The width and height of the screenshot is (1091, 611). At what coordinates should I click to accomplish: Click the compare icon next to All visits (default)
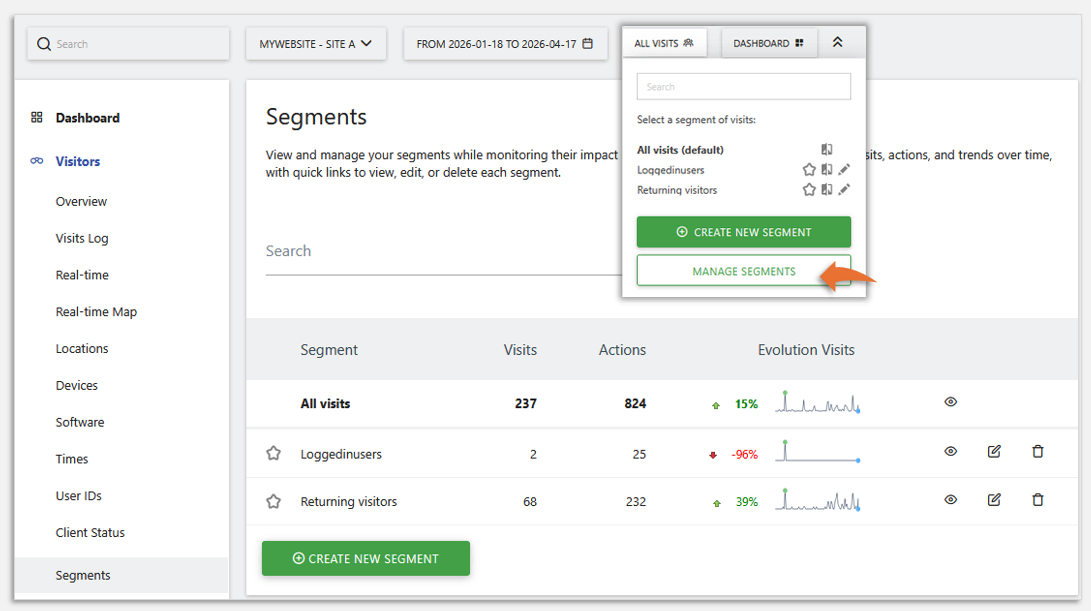[827, 148]
